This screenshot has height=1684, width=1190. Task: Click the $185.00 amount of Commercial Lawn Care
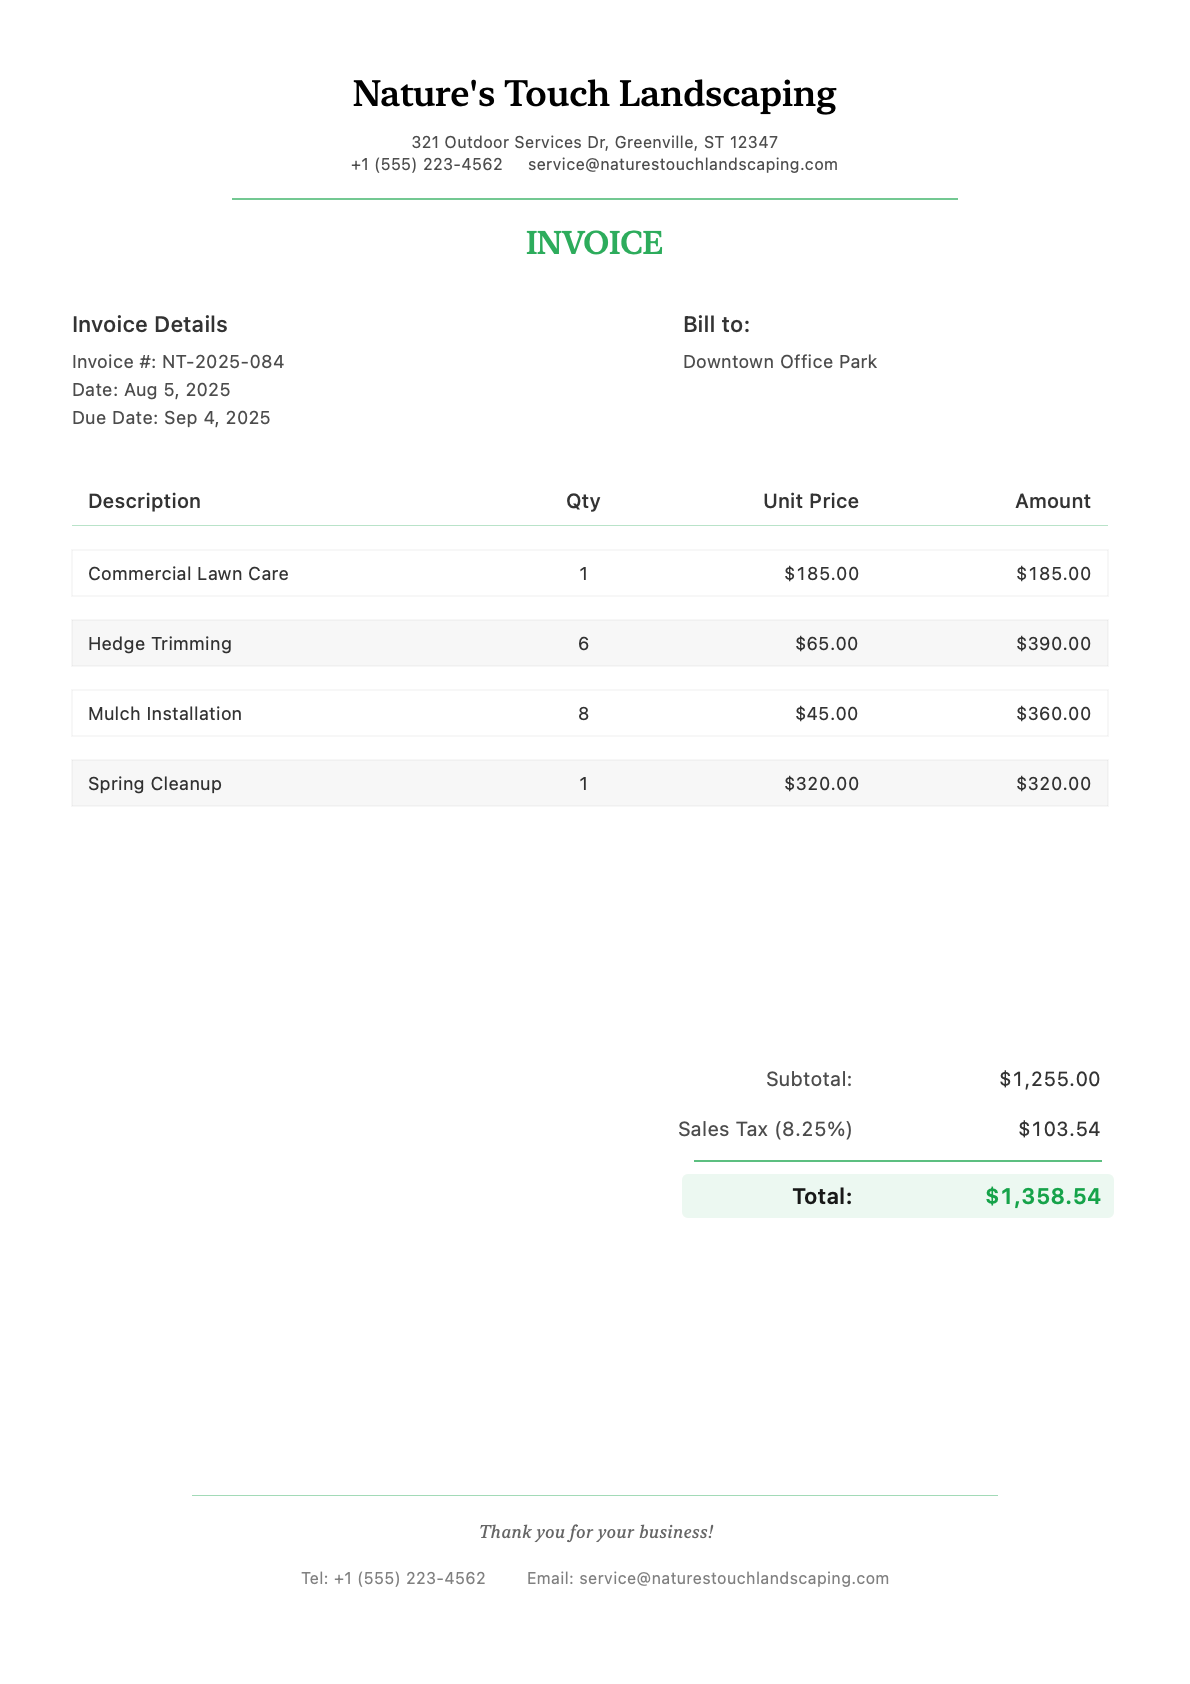point(1054,573)
